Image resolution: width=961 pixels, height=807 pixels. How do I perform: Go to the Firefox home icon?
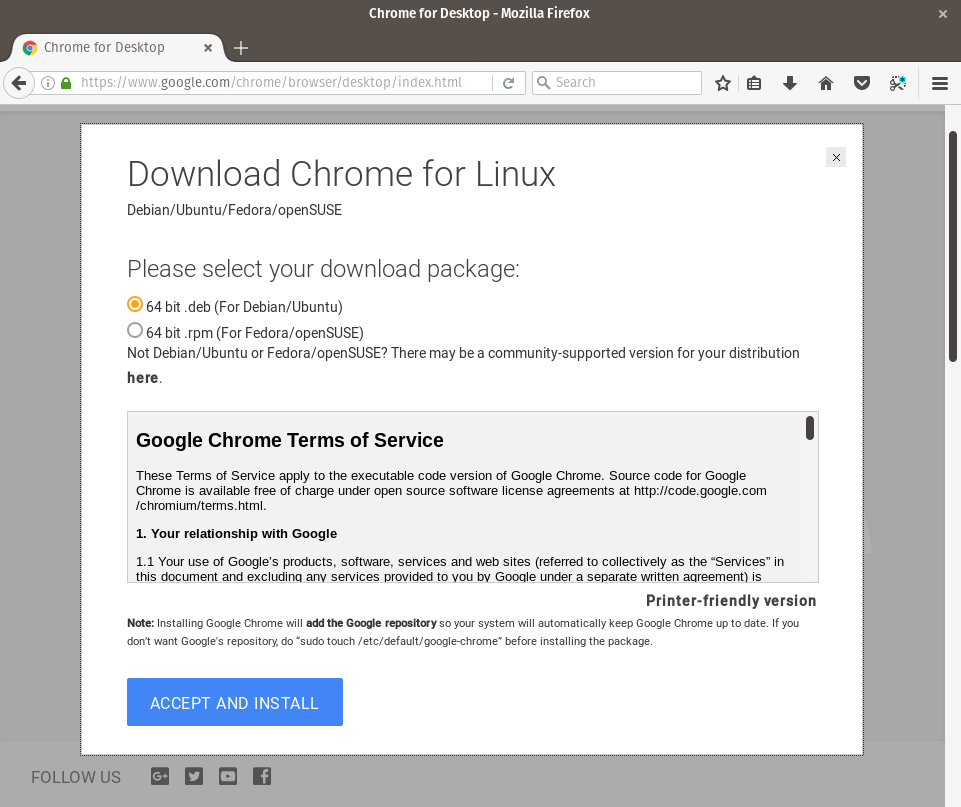click(826, 83)
